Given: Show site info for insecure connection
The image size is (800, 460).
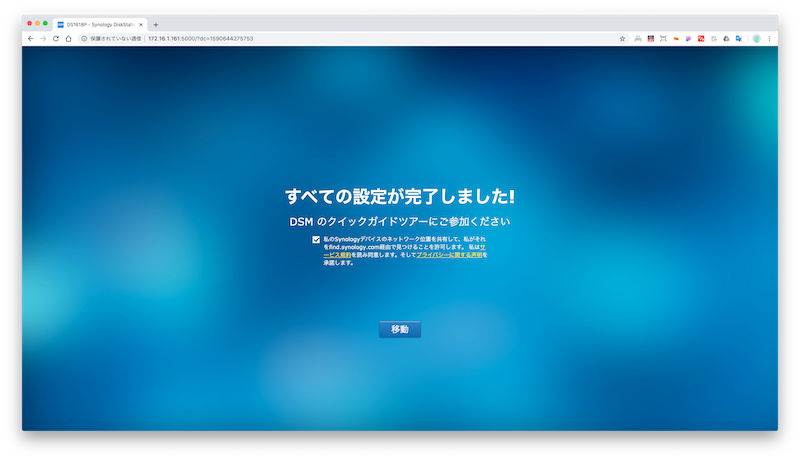Looking at the screenshot, I should [111, 39].
